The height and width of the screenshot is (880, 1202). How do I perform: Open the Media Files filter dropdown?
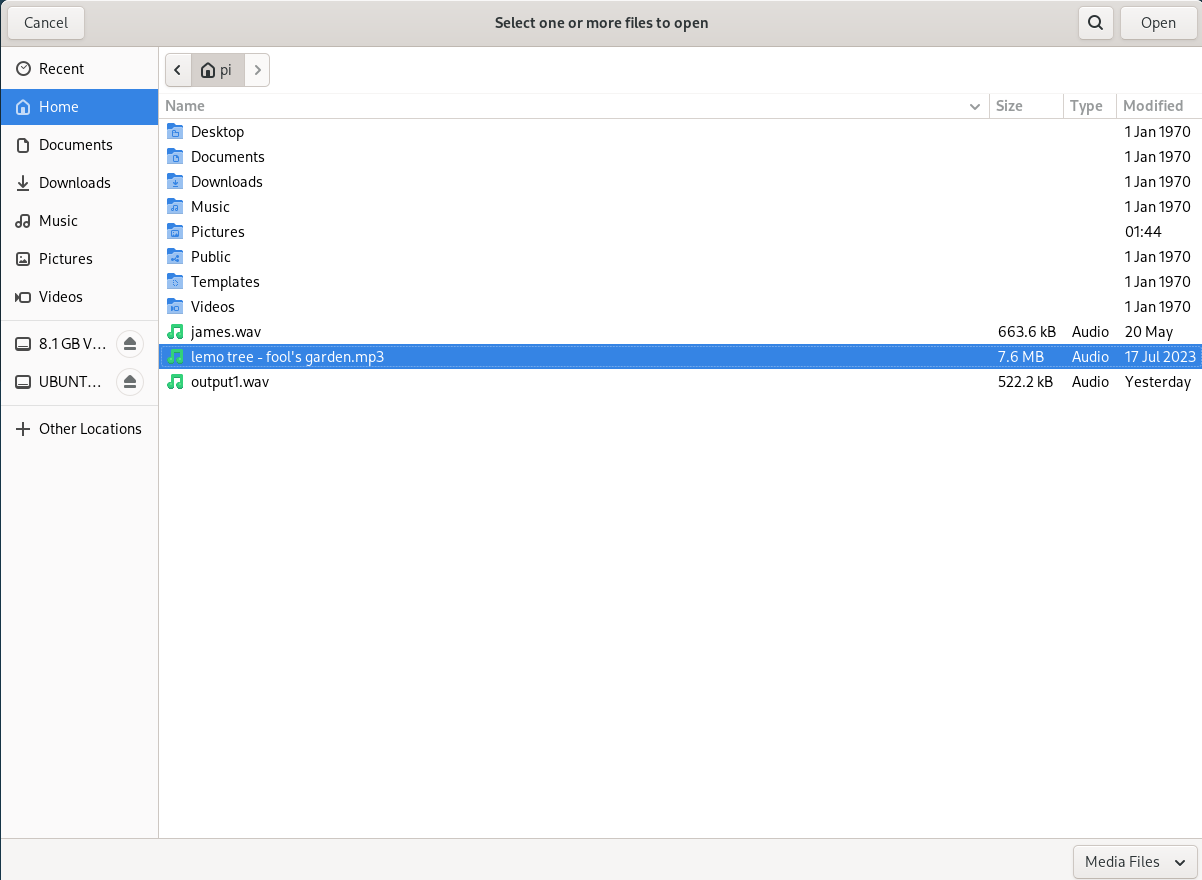[x=1134, y=862]
